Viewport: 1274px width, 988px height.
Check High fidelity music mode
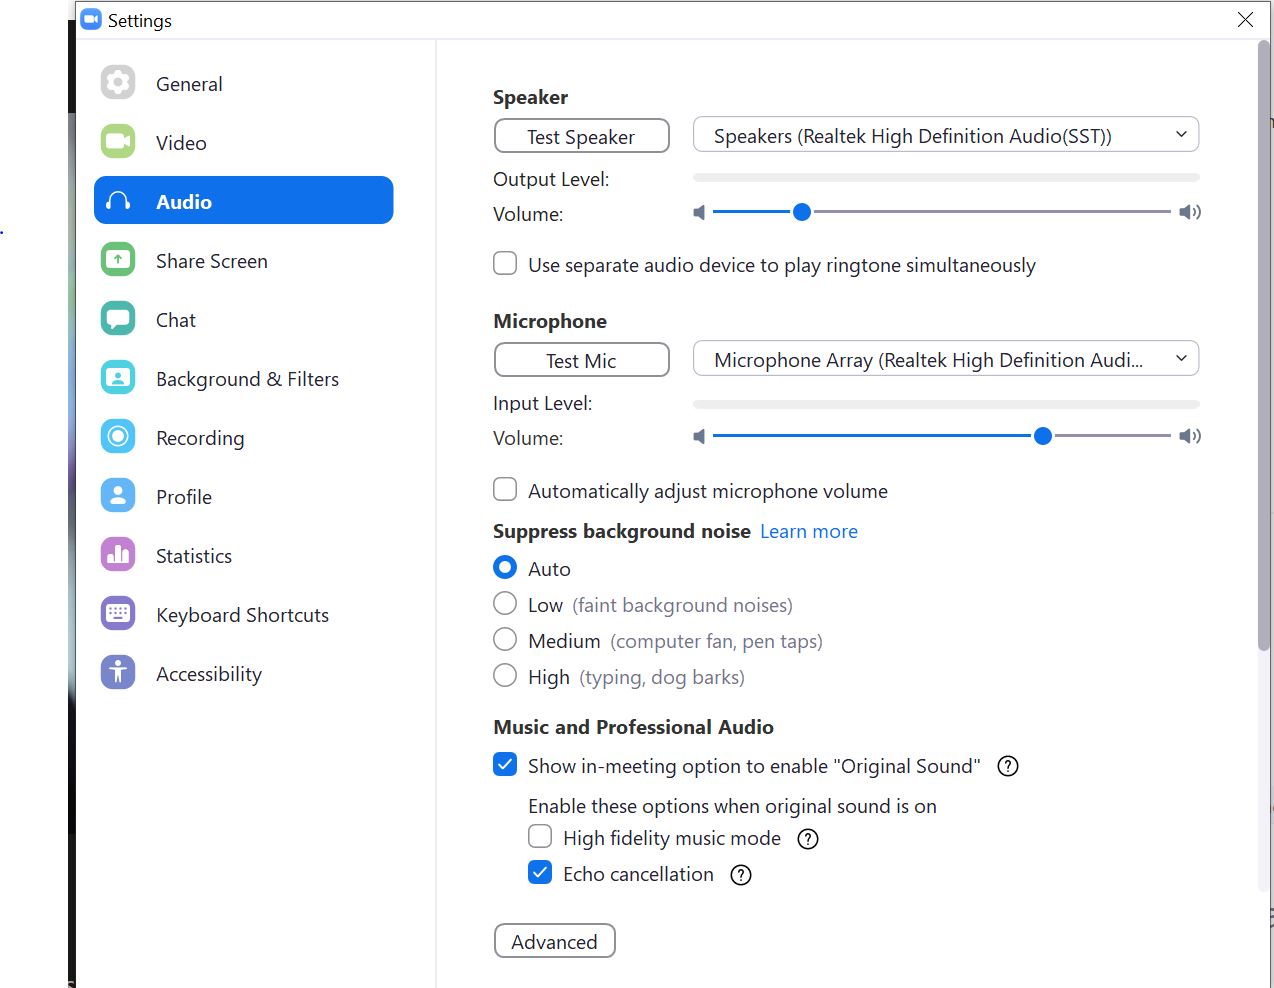540,837
